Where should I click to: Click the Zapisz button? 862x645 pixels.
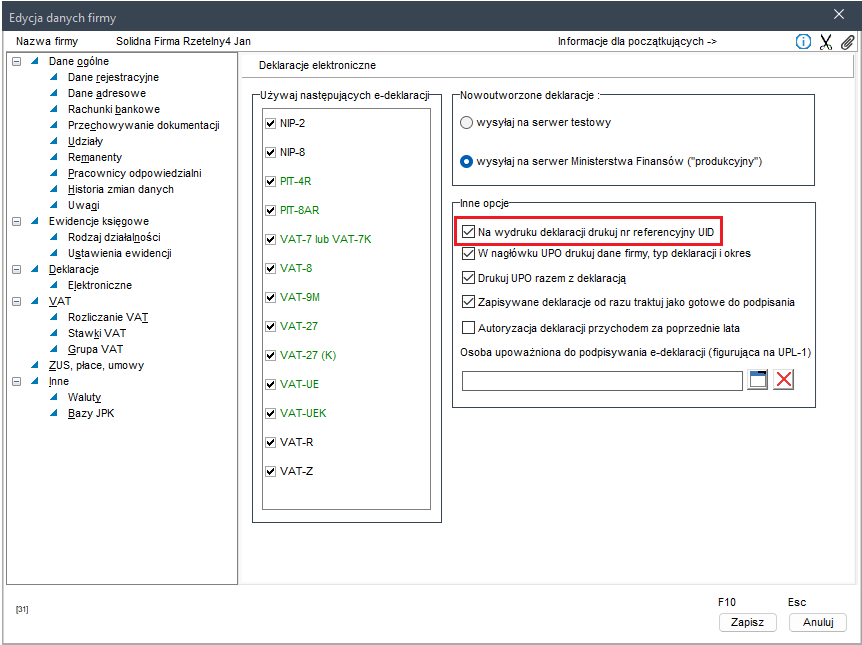(x=748, y=622)
